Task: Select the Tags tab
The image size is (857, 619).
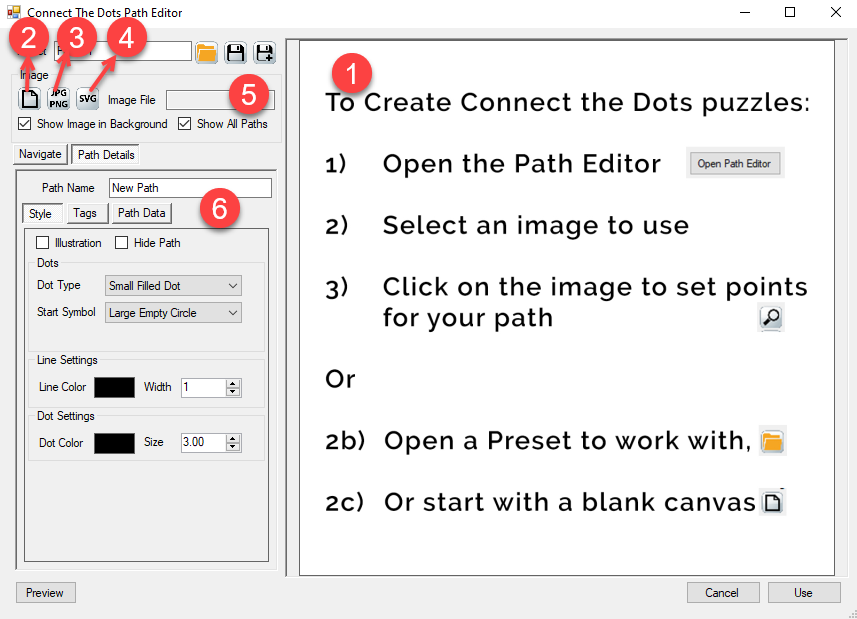Action: click(85, 213)
